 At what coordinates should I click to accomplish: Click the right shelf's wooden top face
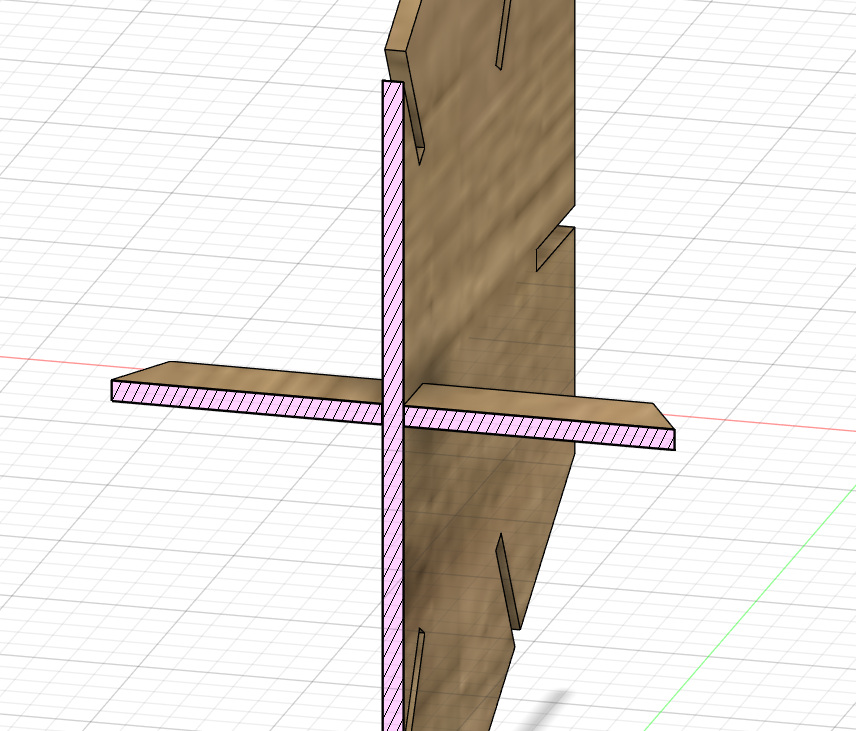(538, 407)
